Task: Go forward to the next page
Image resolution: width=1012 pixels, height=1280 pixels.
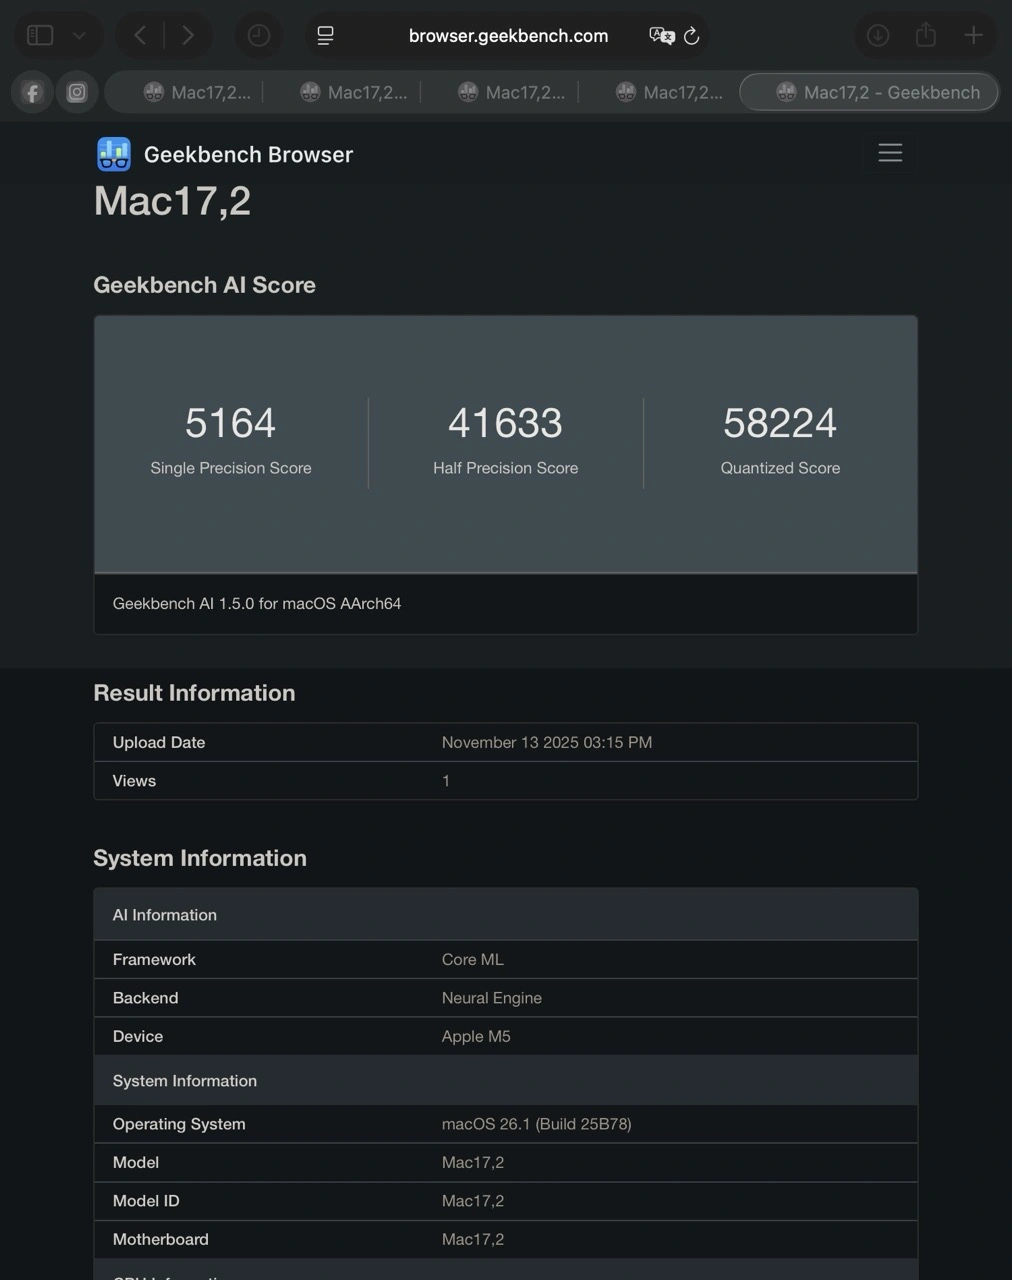Action: [188, 36]
